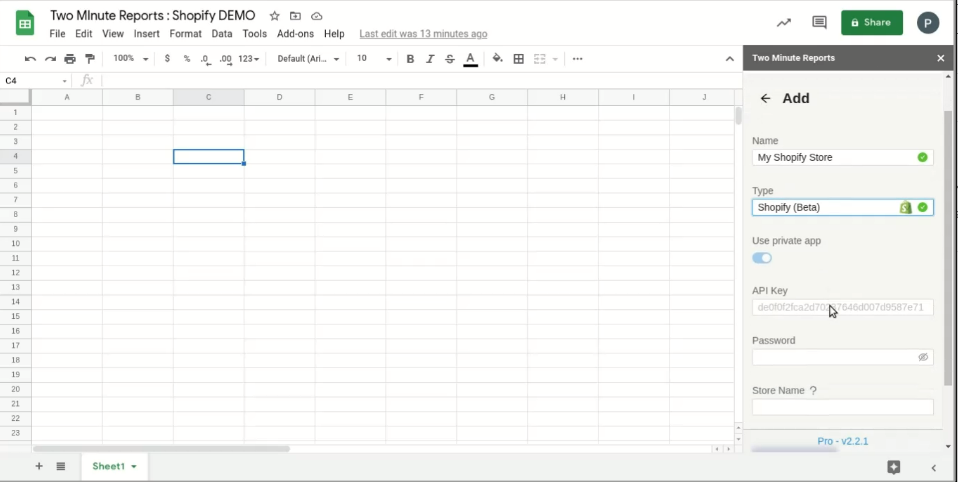Open the account avatar P
Screen dimensions: 958x482
(x=927, y=23)
